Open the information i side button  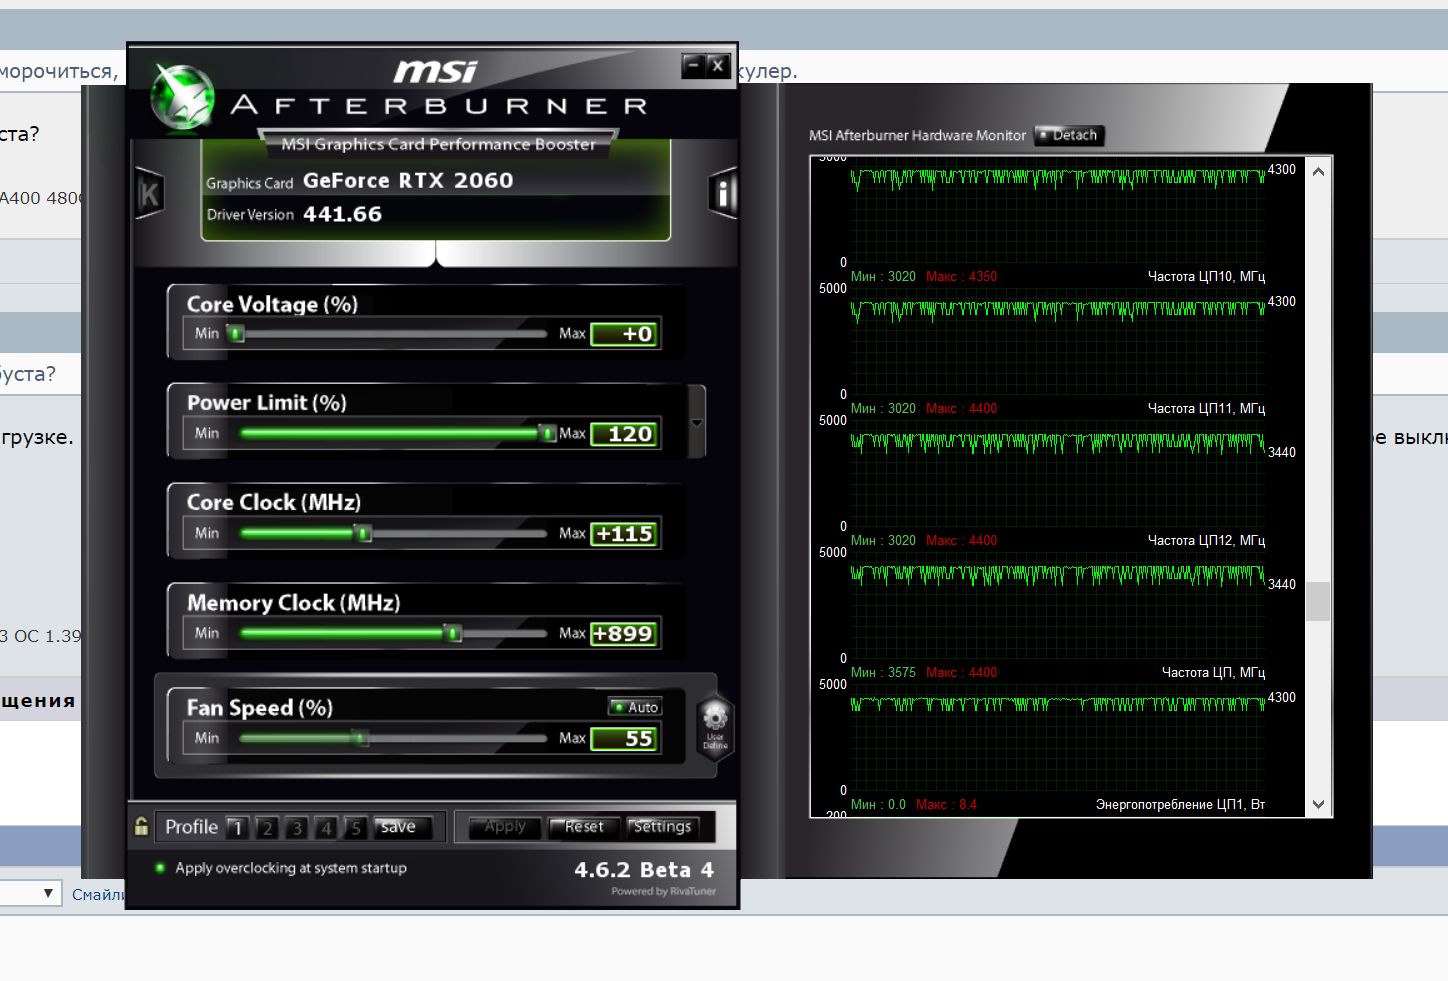click(x=722, y=192)
